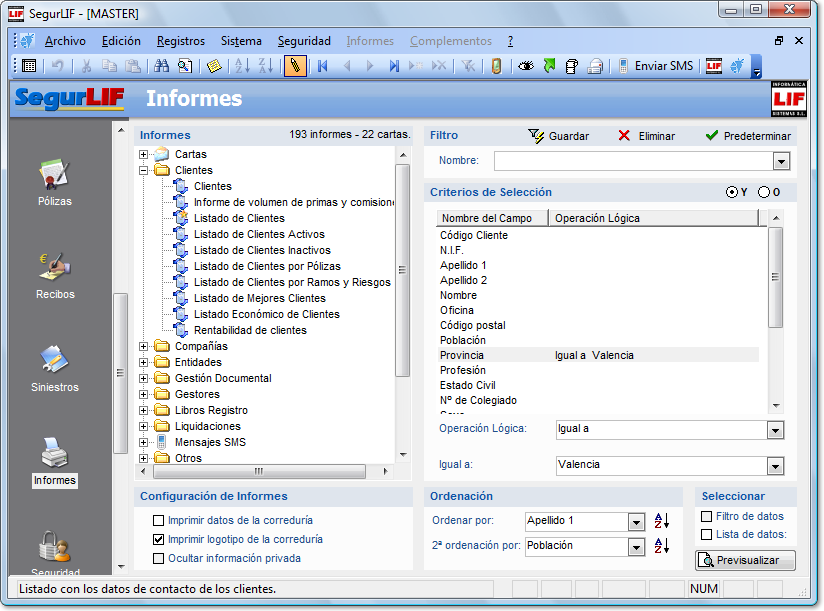Uncheck Imprimir logotipo de la correduría
The image size is (824, 611).
(x=158, y=539)
